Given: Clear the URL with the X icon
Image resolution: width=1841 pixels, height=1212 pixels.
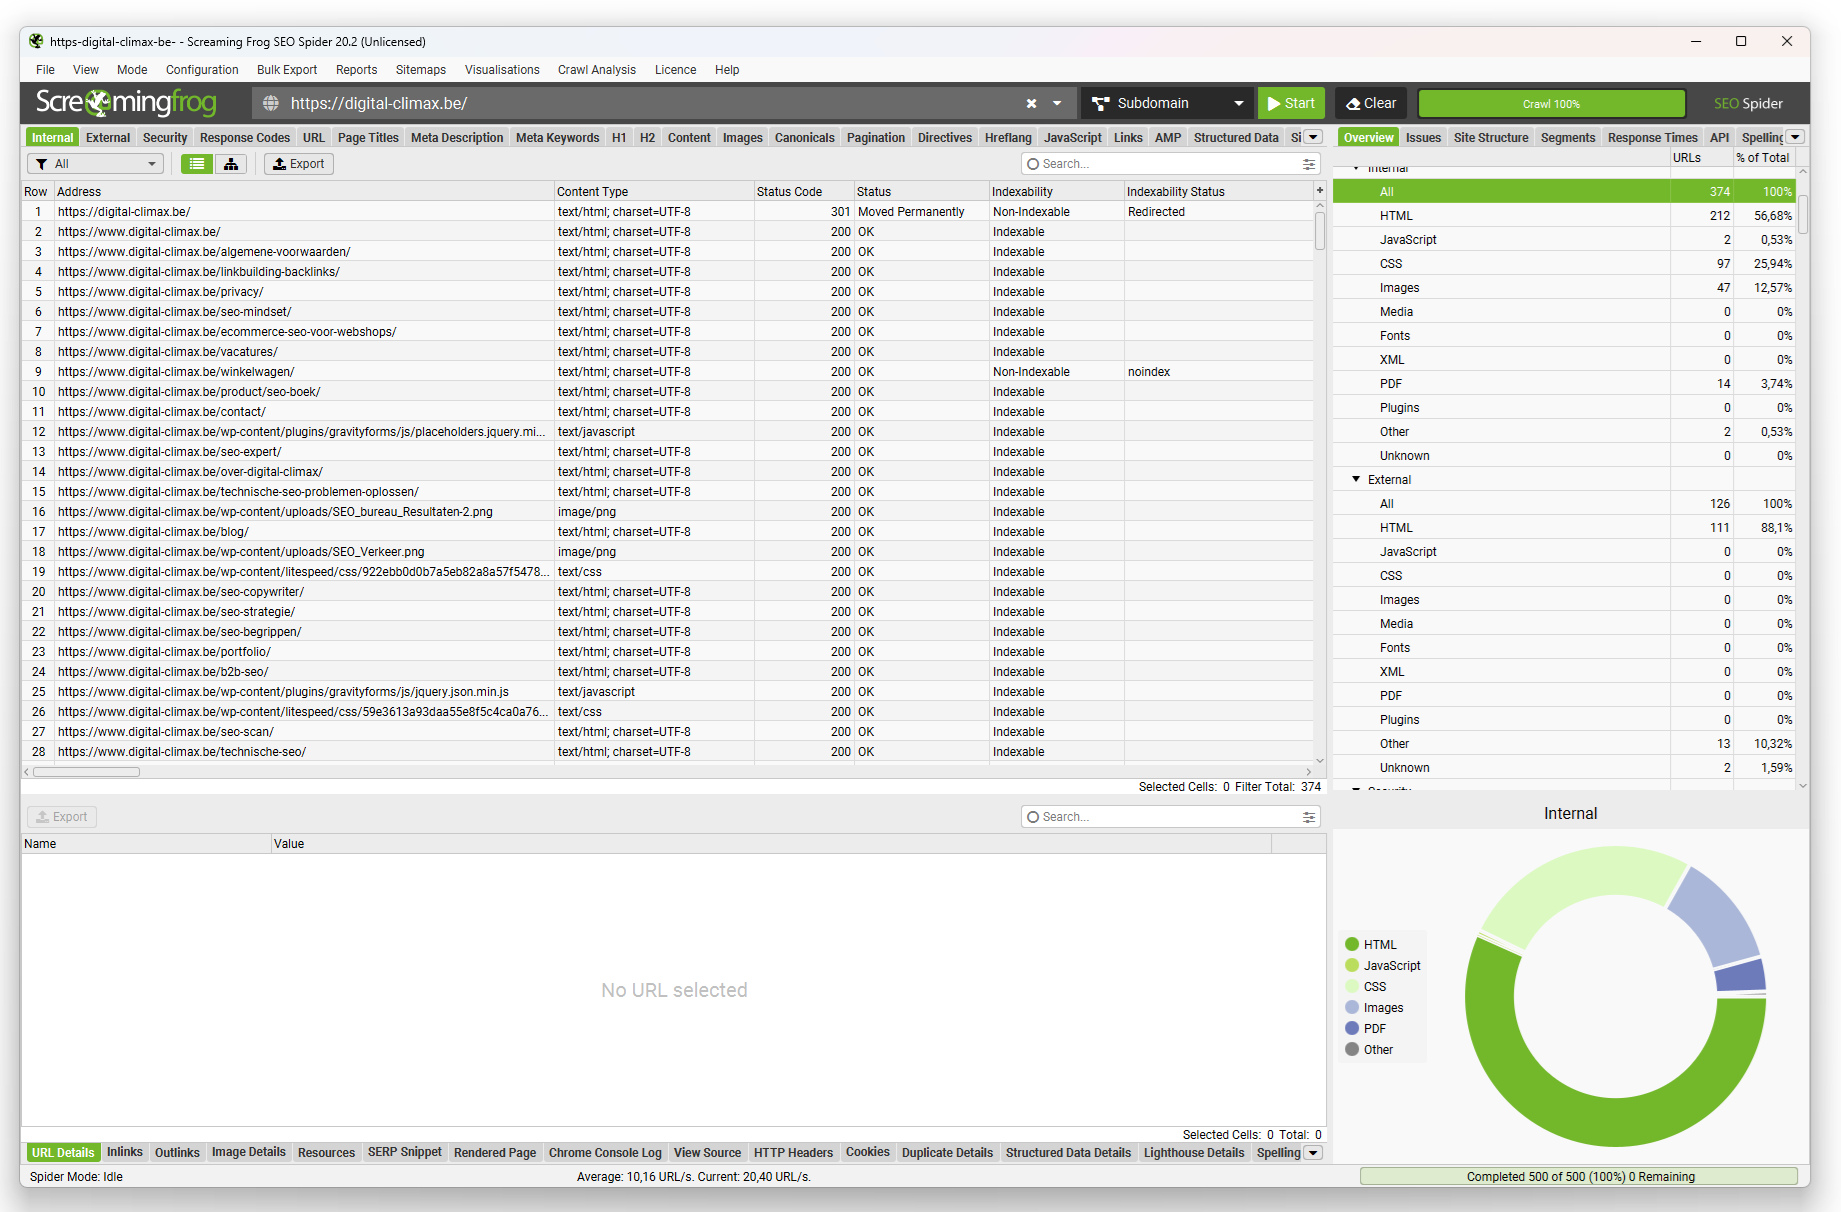Looking at the screenshot, I should tap(1031, 103).
